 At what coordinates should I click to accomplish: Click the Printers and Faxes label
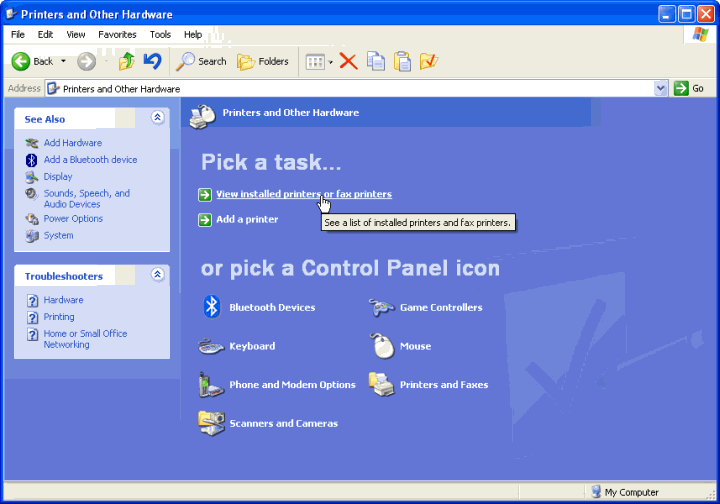tap(444, 385)
